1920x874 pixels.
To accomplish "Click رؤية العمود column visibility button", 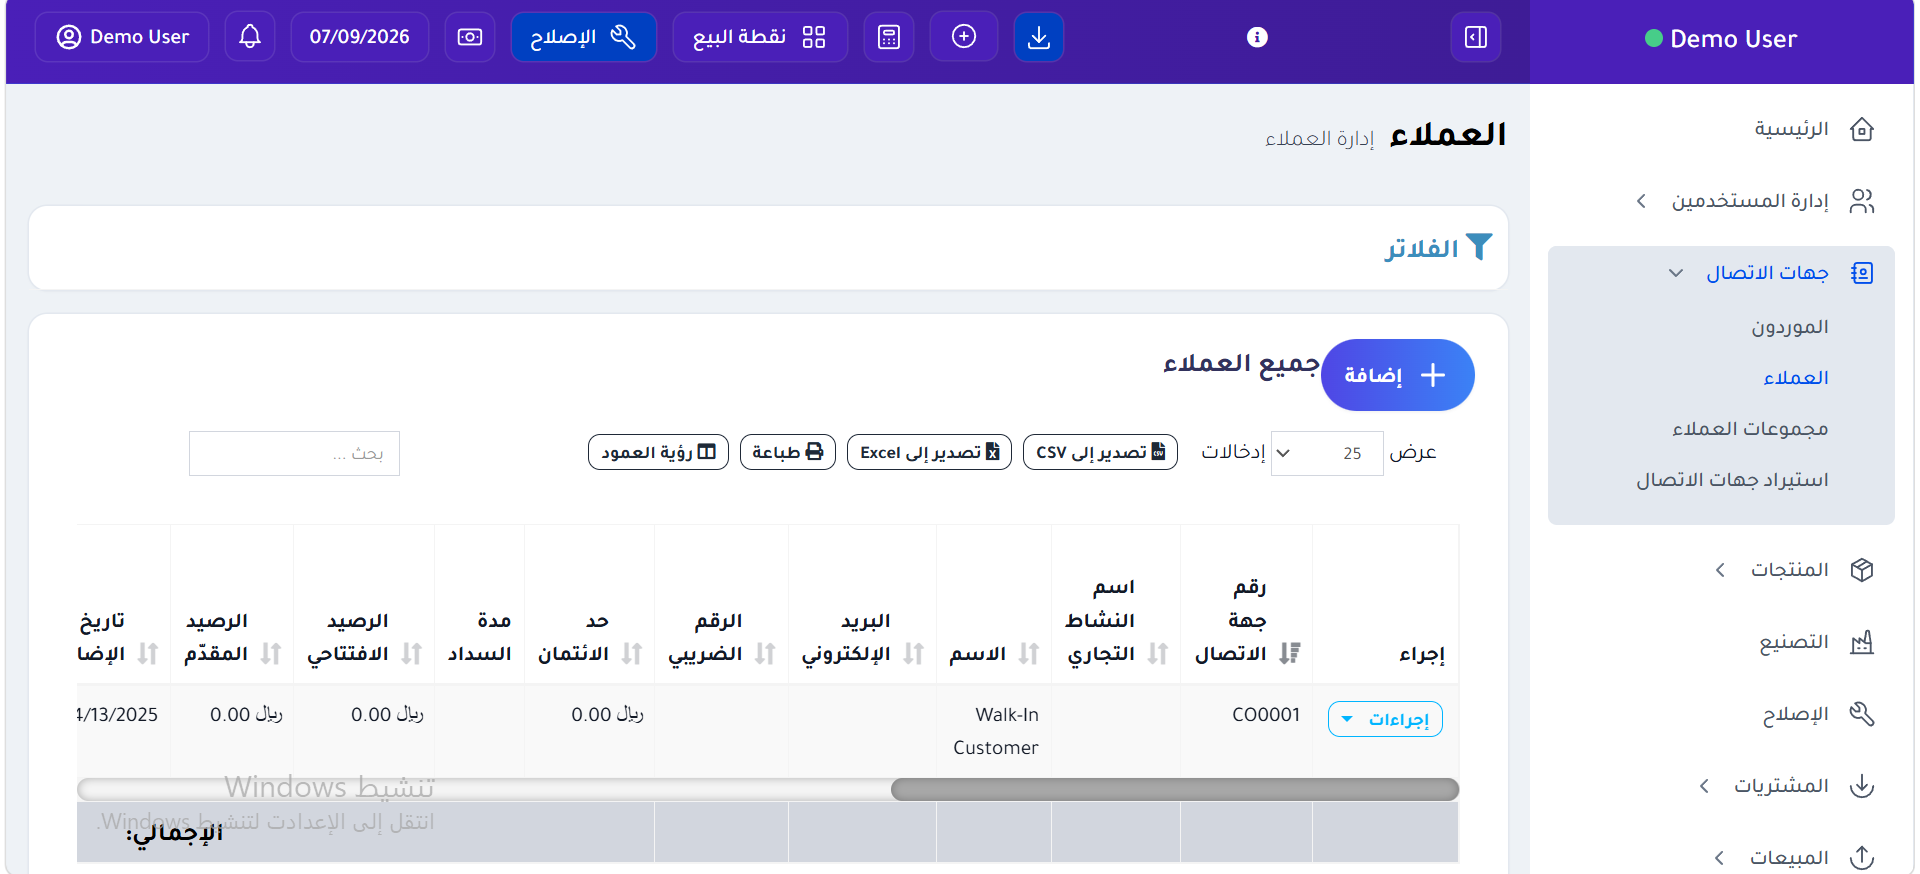I will click(x=658, y=452).
